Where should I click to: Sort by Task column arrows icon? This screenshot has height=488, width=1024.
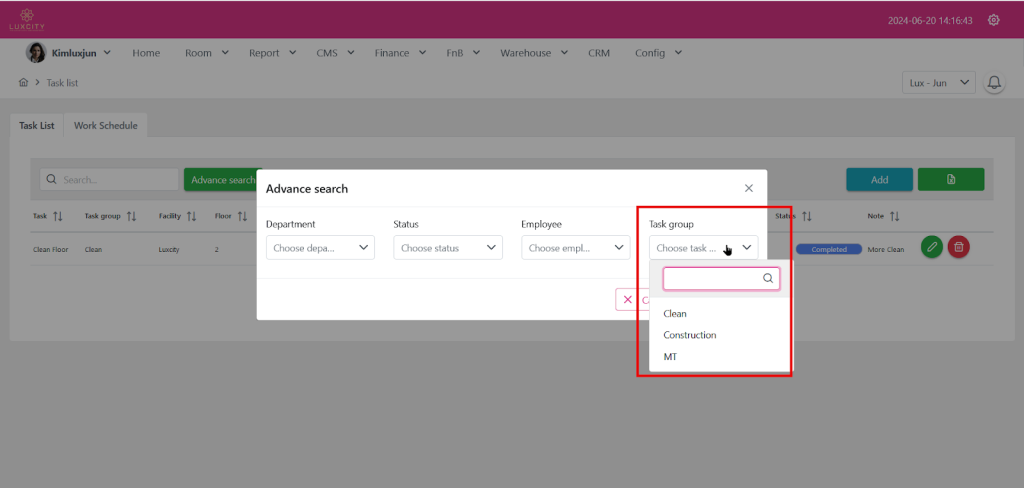click(x=58, y=216)
